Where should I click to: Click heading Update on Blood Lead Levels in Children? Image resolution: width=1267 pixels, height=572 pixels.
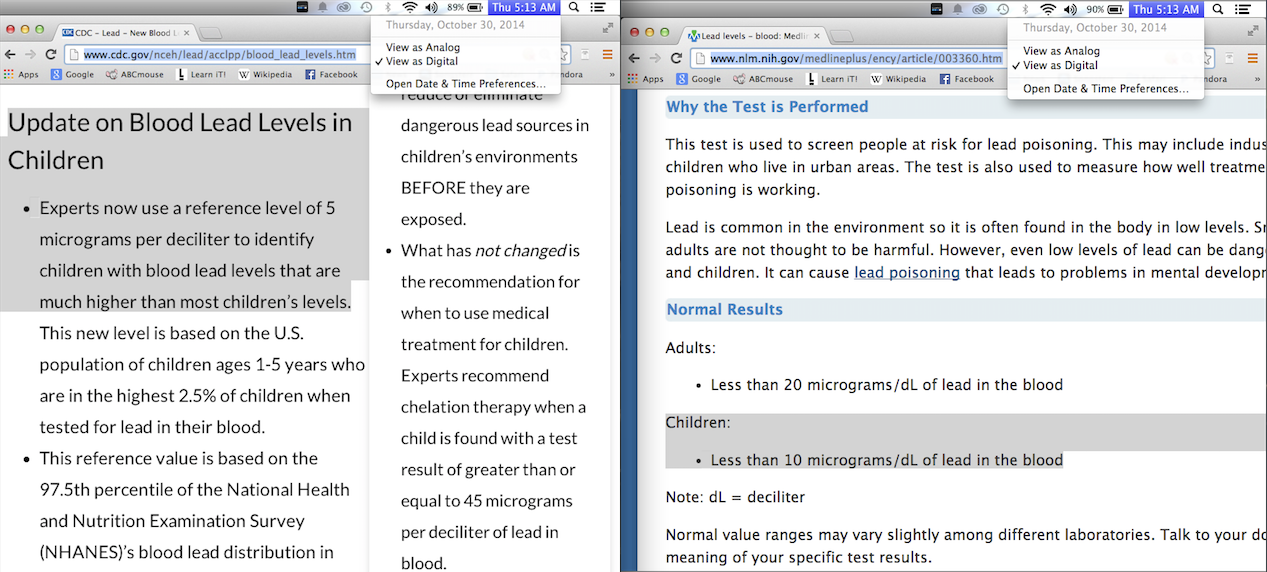(180, 141)
